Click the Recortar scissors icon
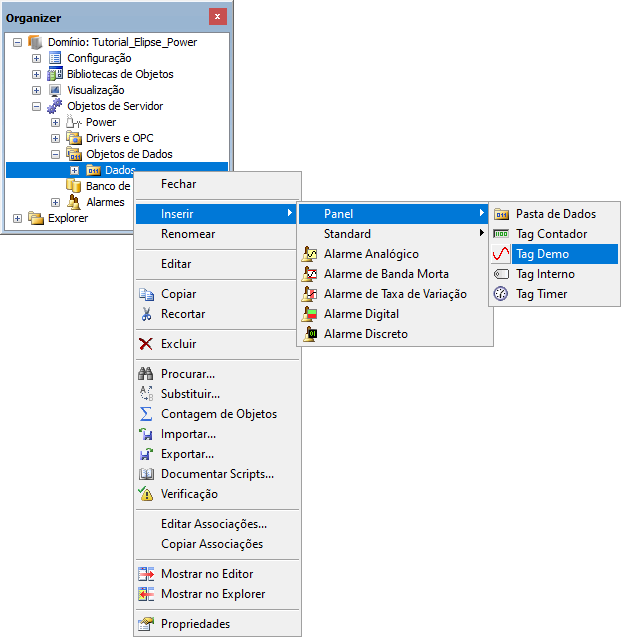 point(146,314)
